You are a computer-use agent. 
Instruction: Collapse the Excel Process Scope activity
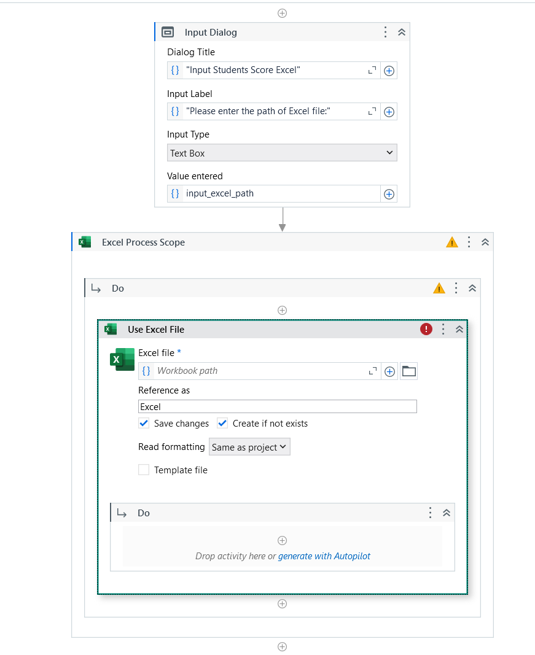[x=485, y=242]
